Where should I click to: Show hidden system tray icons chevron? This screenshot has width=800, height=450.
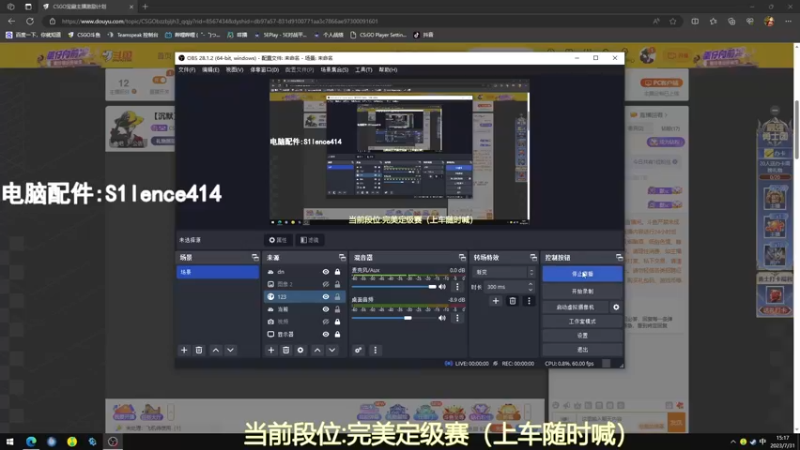point(733,441)
